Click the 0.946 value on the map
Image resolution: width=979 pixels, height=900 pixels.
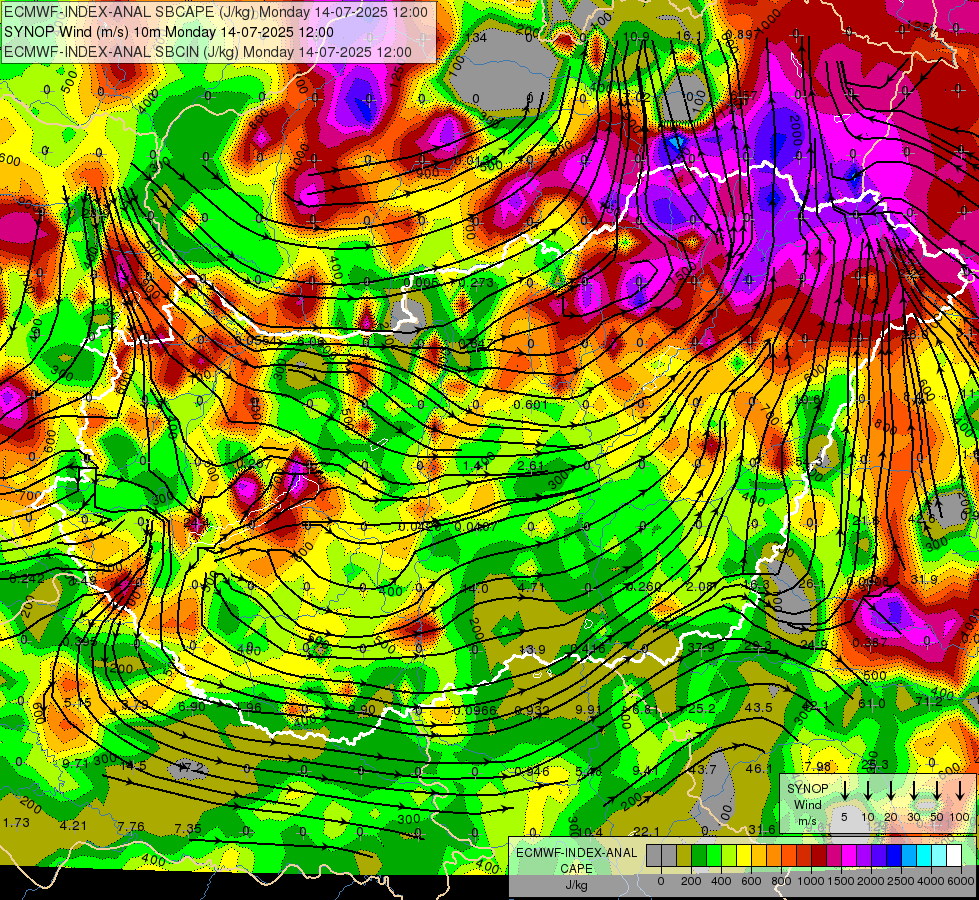click(x=532, y=771)
